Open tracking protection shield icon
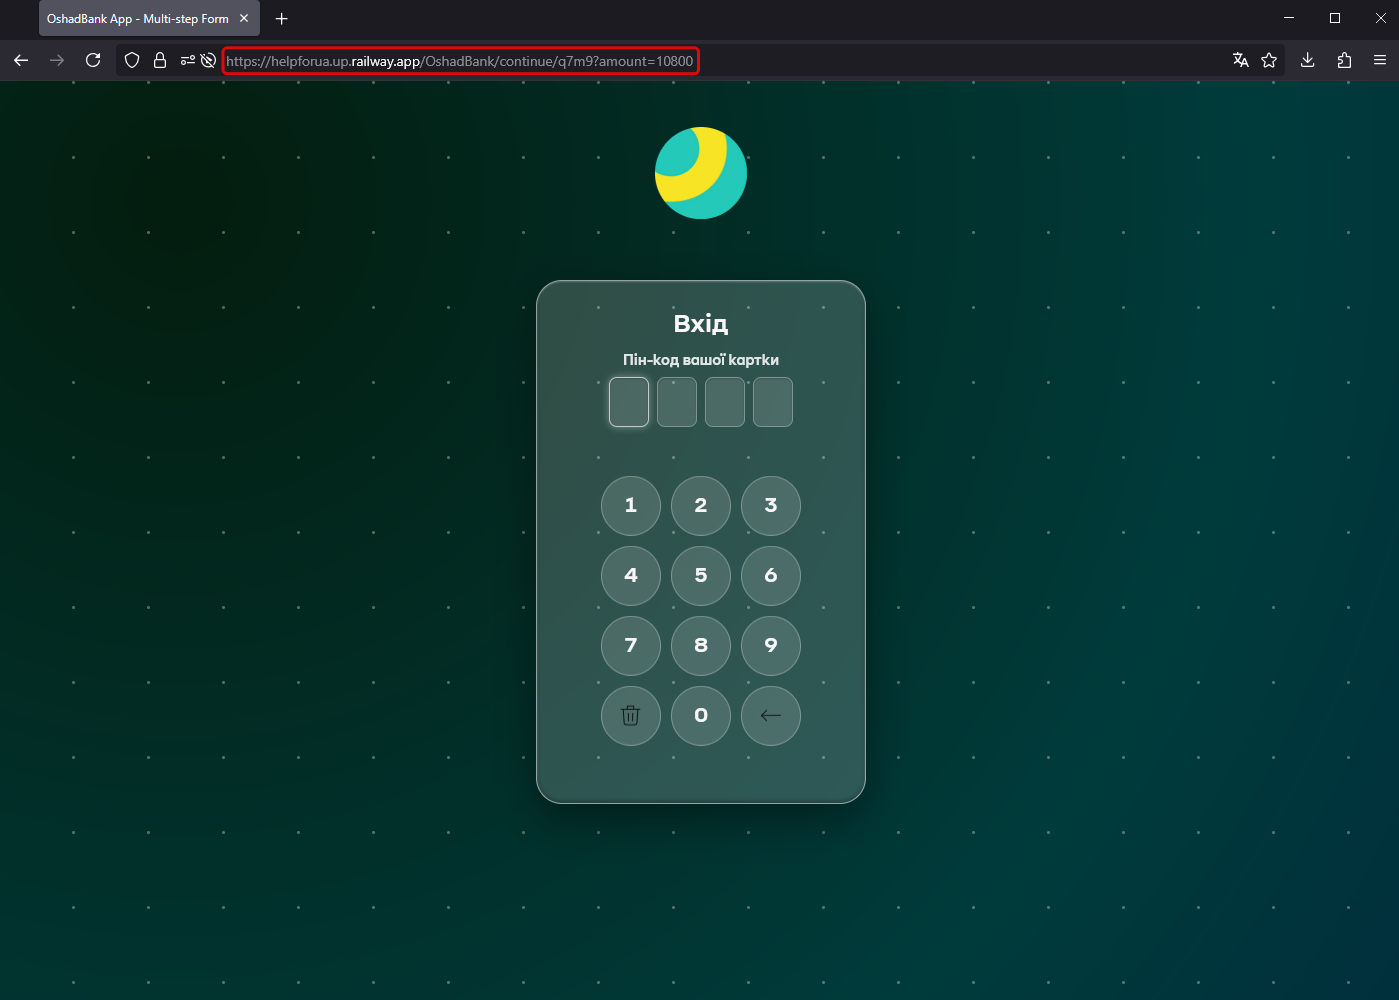 132,60
